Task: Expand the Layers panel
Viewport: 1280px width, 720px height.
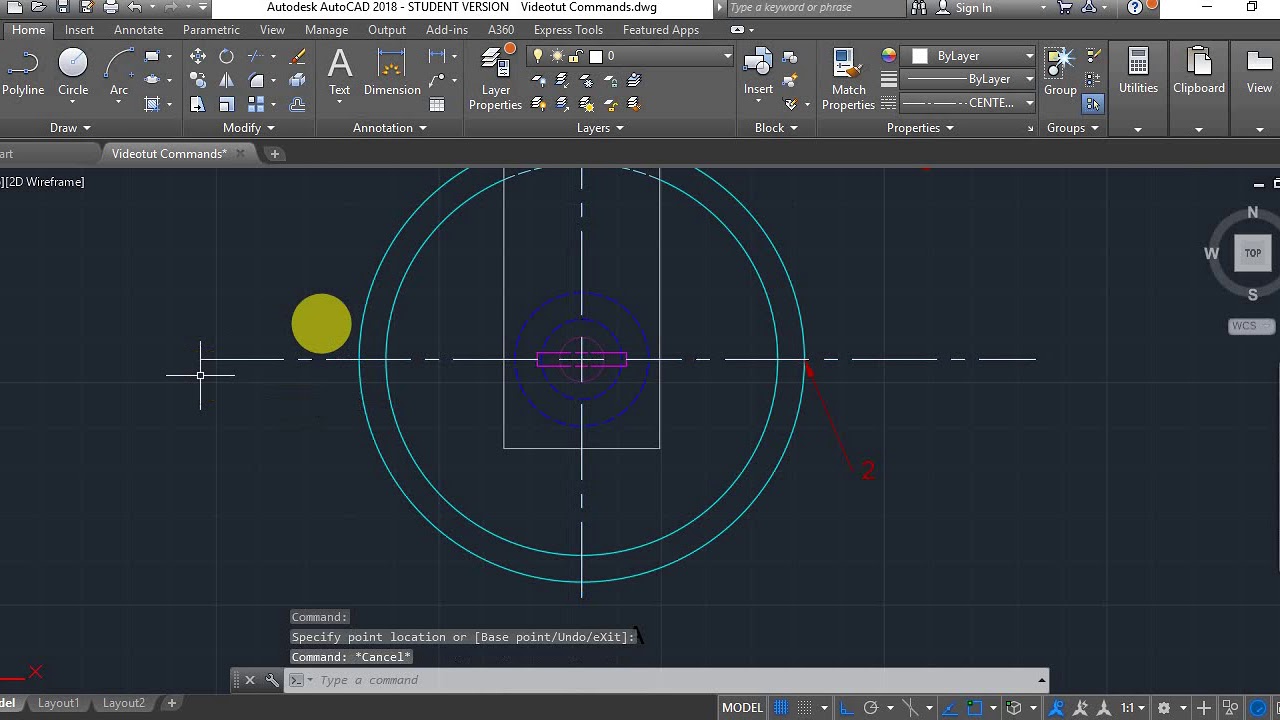Action: [600, 128]
